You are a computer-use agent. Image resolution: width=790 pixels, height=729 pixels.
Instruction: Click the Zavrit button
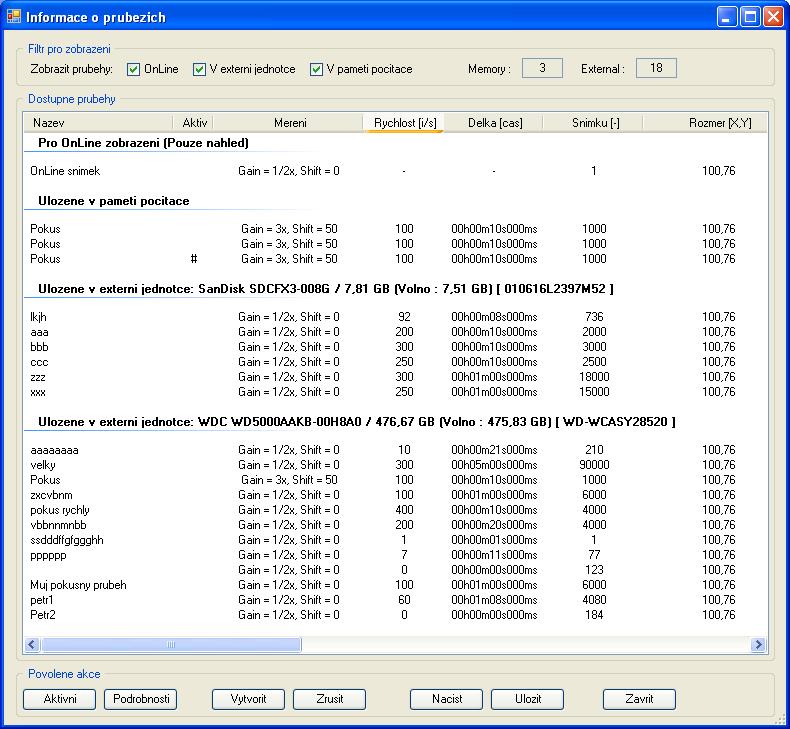tap(639, 699)
